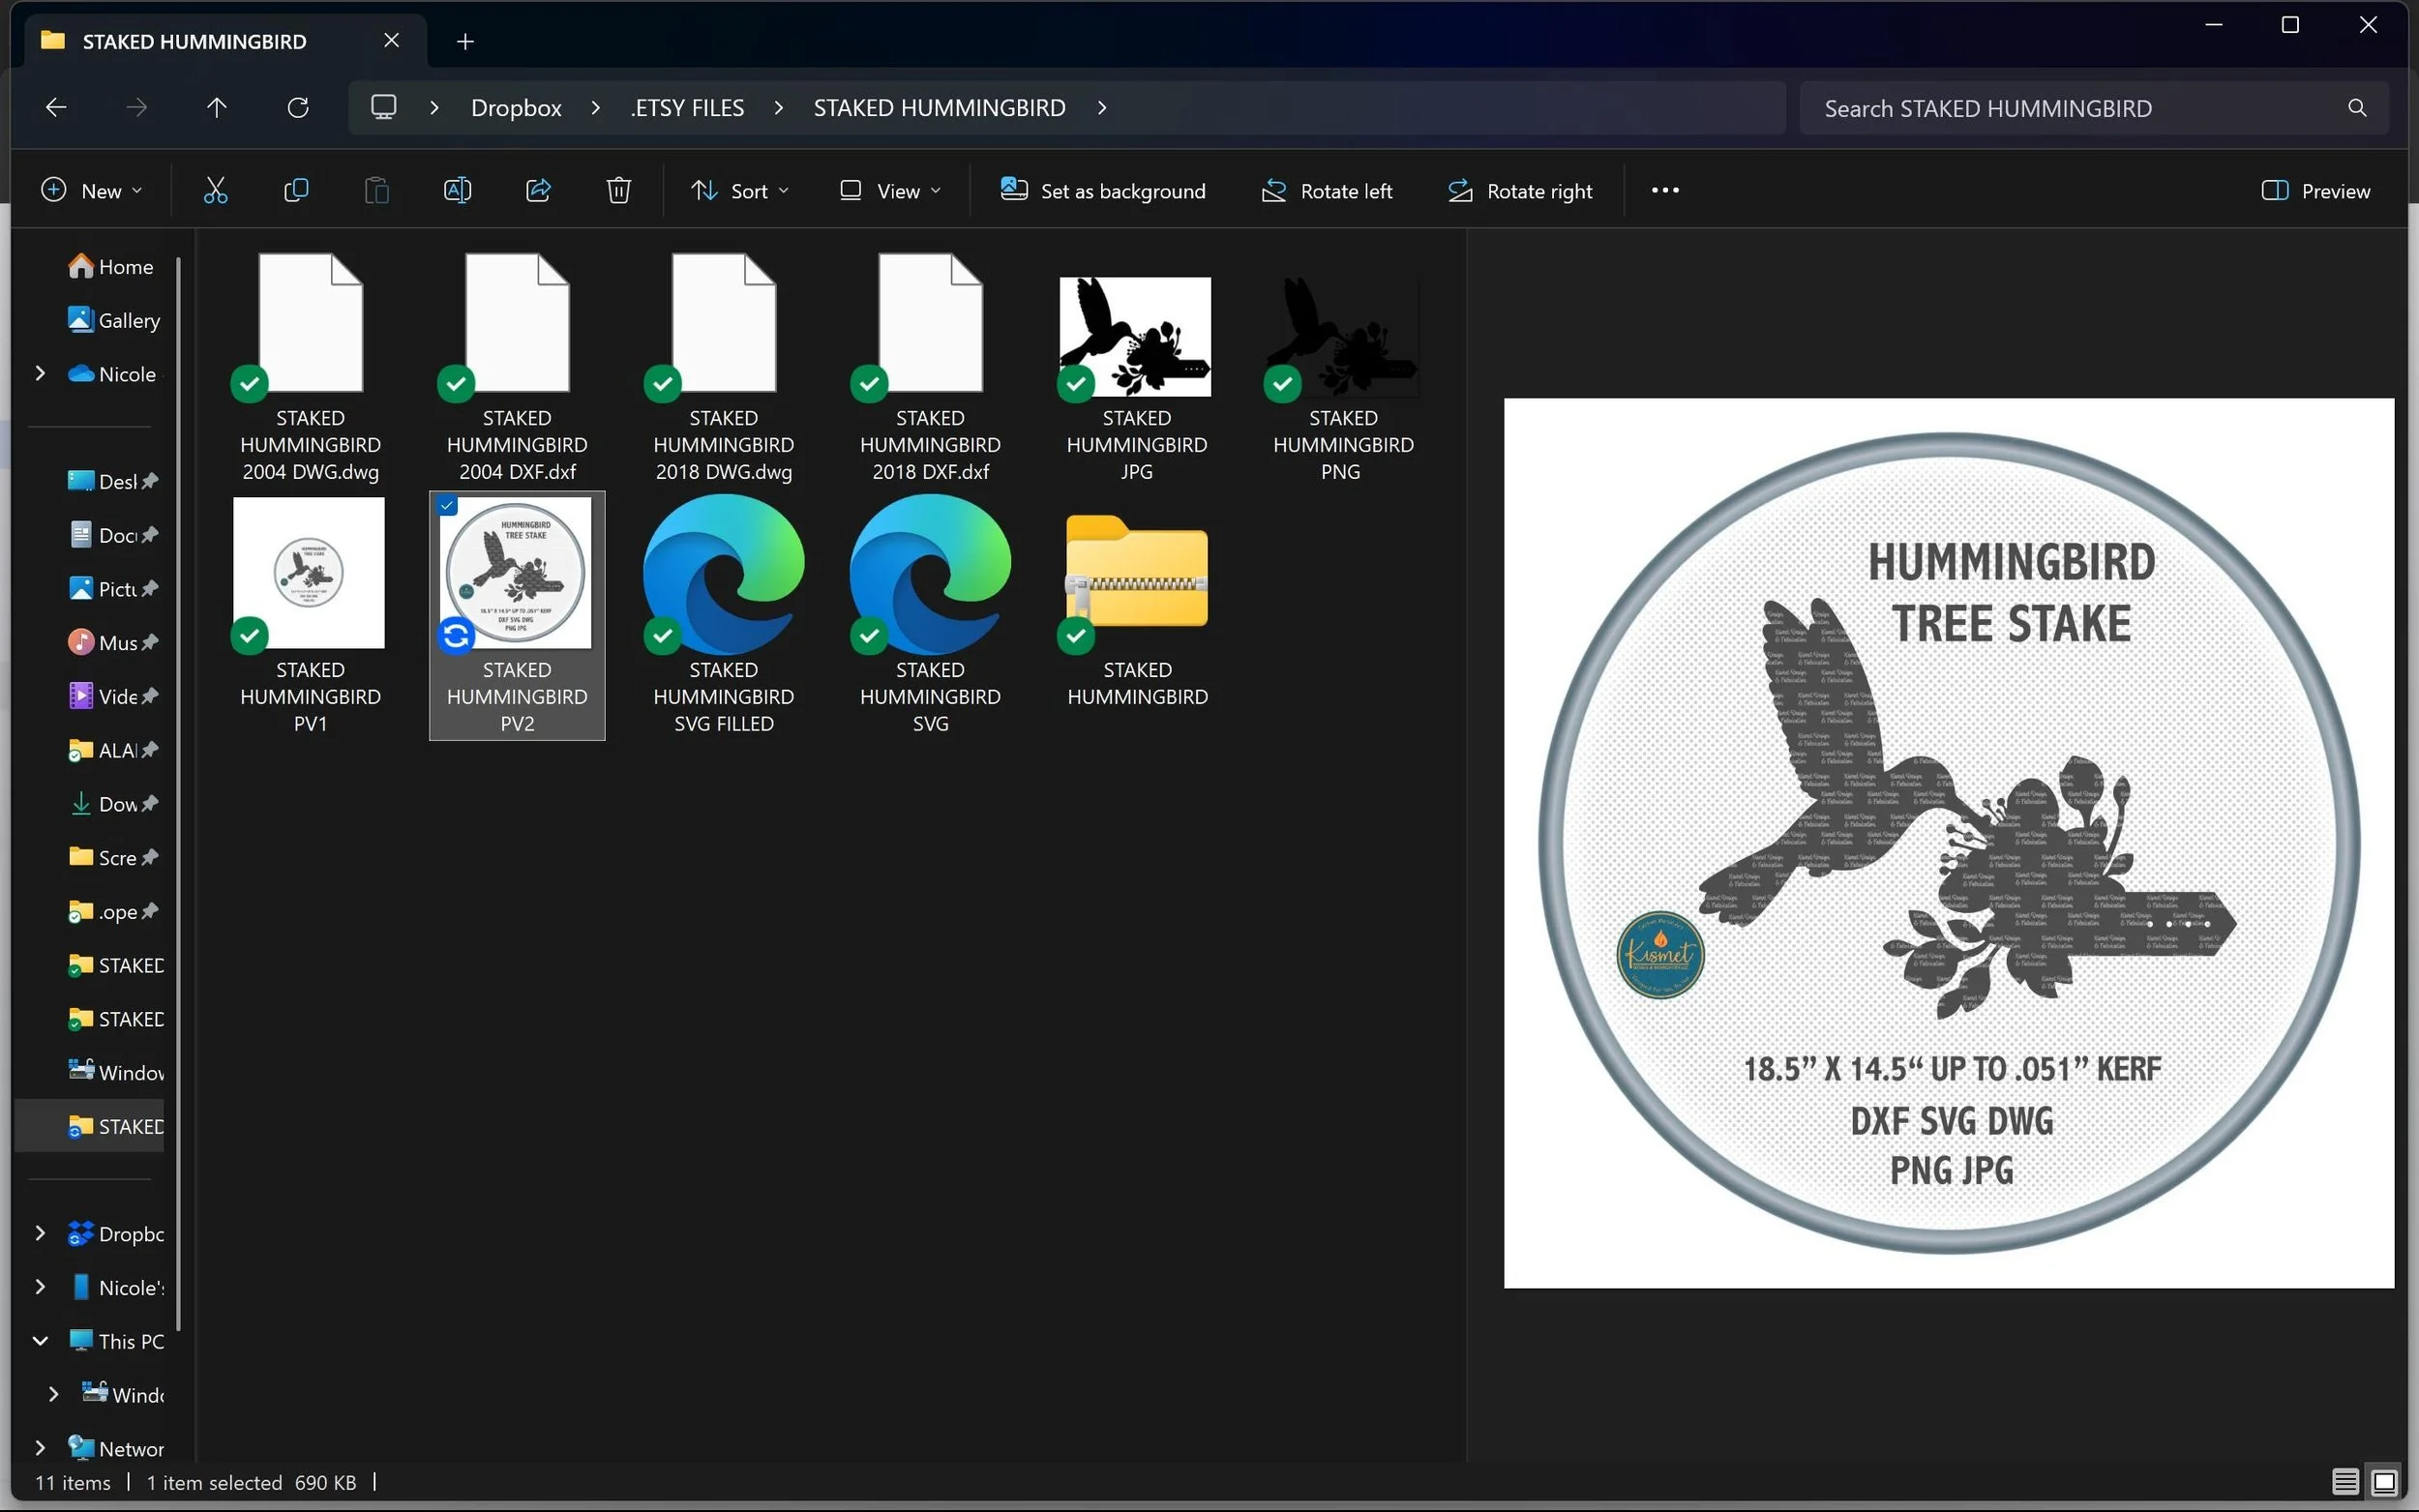Image resolution: width=2419 pixels, height=1512 pixels.
Task: Click the Delete trash can icon
Action: coord(619,190)
